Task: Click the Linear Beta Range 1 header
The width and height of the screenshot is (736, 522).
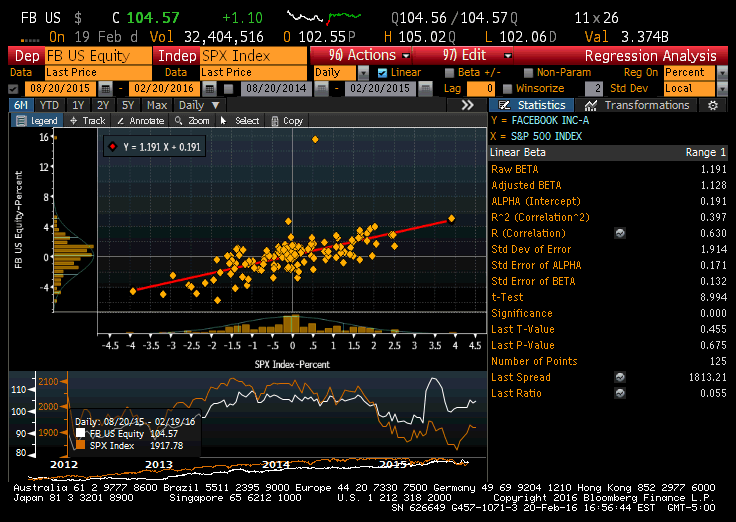Action: coord(608,153)
